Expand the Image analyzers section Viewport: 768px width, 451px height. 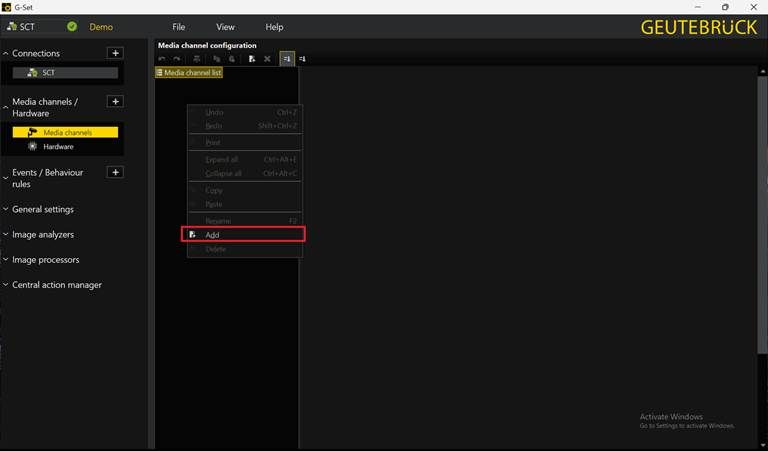5,235
